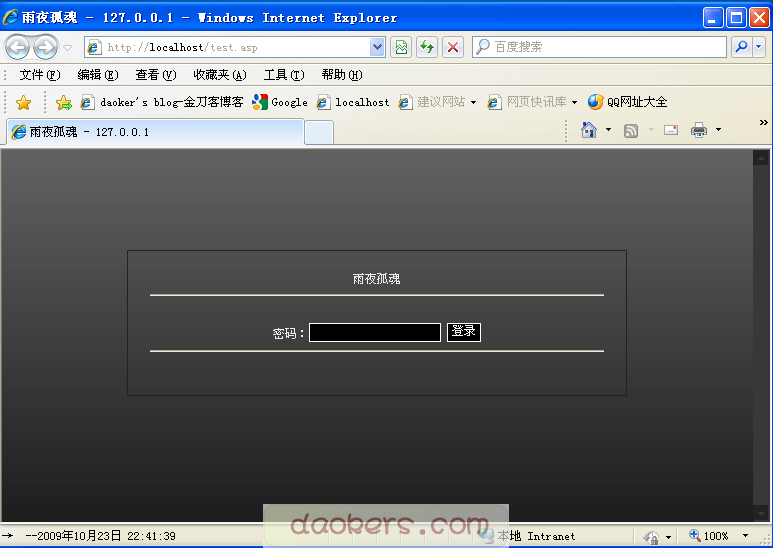Image resolution: width=773 pixels, height=548 pixels.
Task: Expand the RSS feeds dropdown arrow
Action: click(x=651, y=130)
